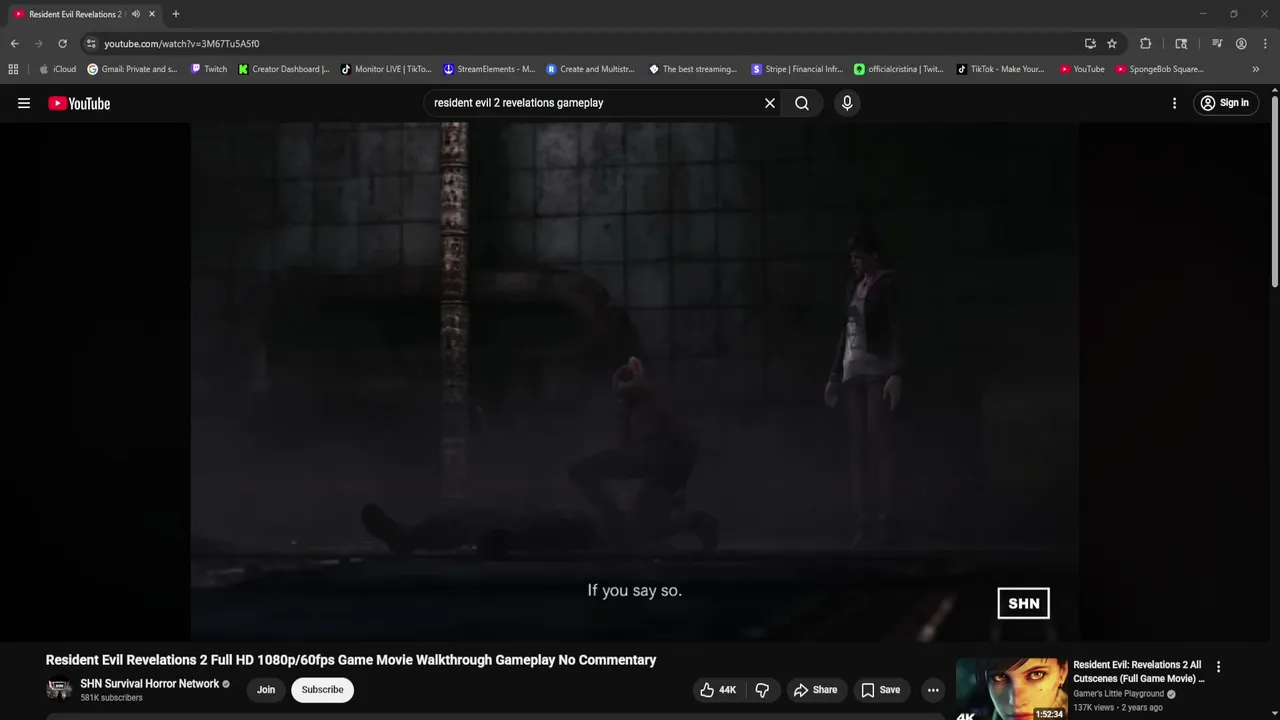Save video to a playlist
Screen dimensions: 1280x720
pos(880,690)
